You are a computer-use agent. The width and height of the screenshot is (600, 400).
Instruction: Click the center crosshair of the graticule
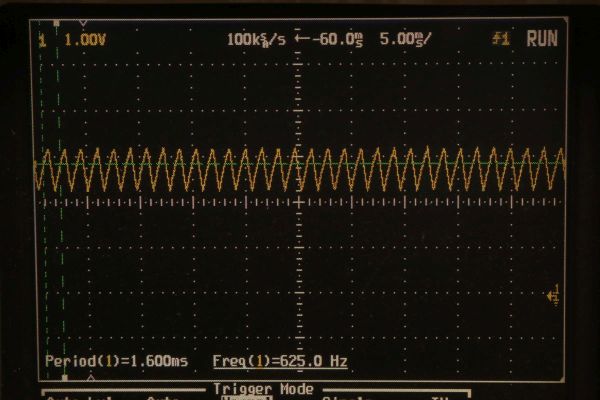(x=299, y=201)
